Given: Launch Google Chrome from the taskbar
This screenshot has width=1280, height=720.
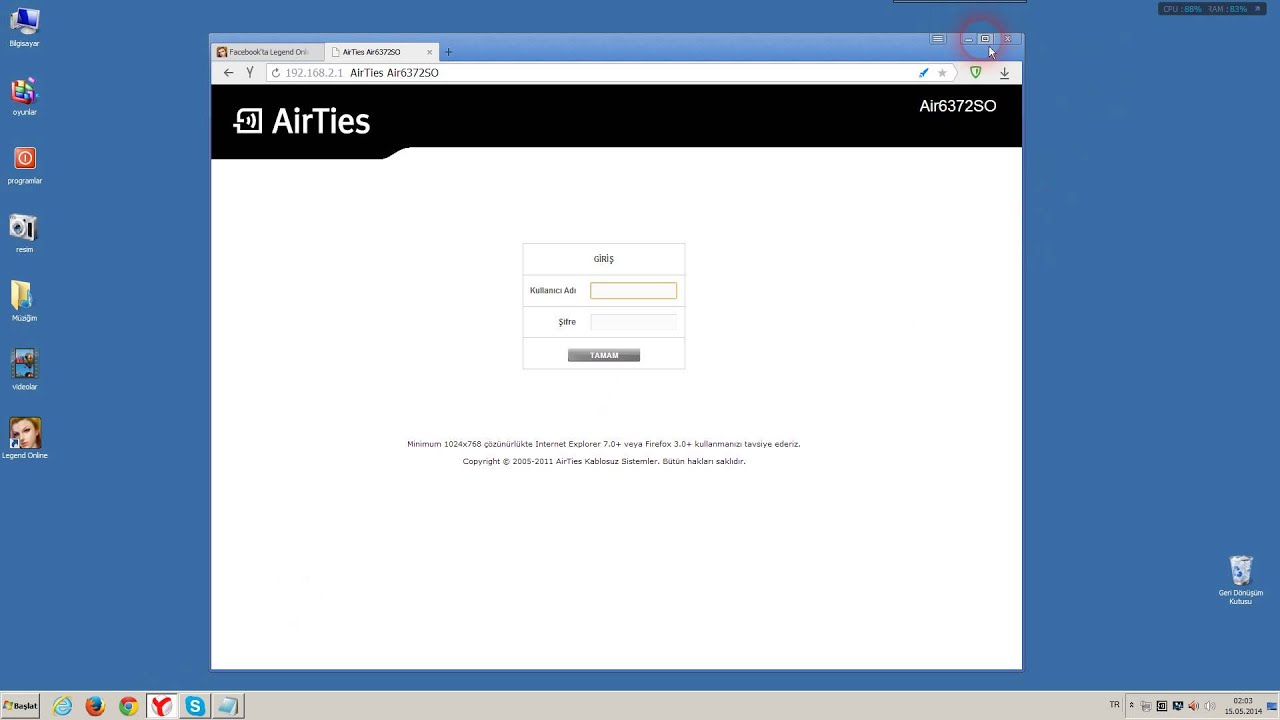Looking at the screenshot, I should pos(128,706).
